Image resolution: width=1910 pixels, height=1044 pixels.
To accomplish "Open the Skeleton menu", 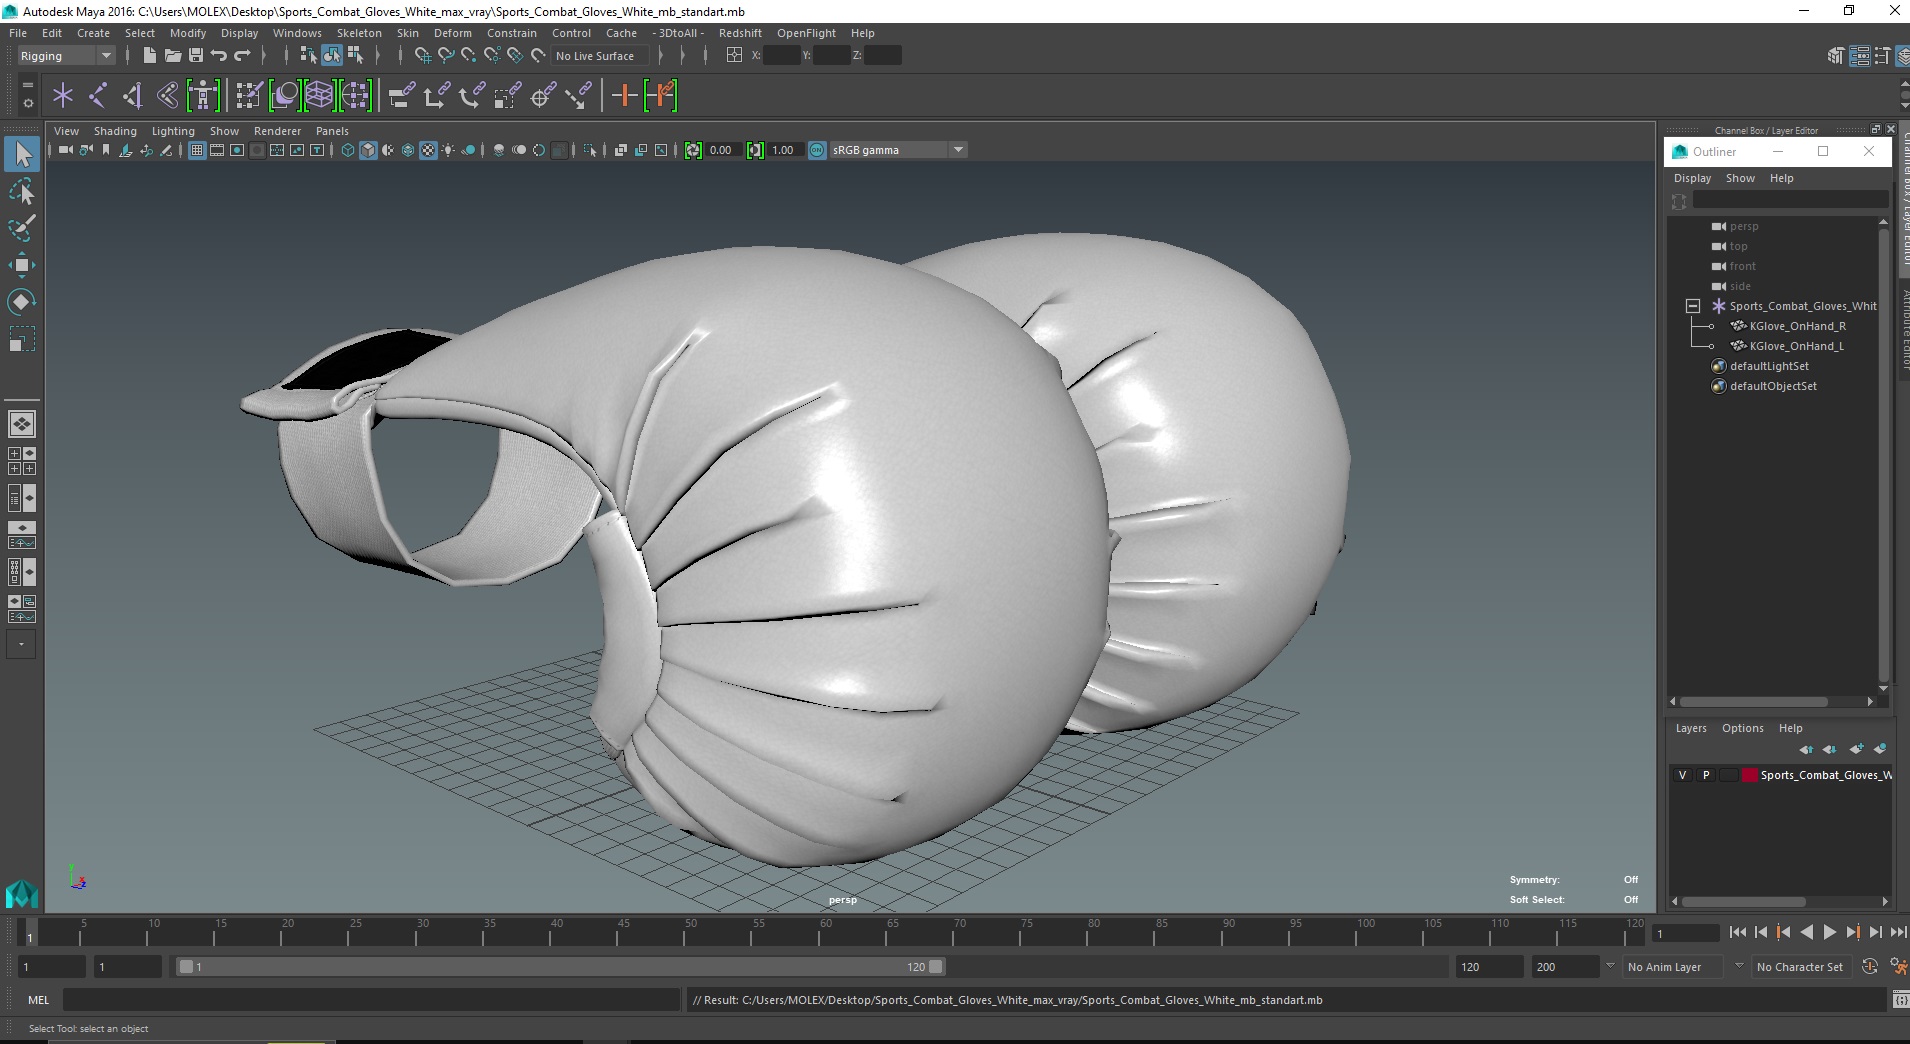I will tap(359, 33).
